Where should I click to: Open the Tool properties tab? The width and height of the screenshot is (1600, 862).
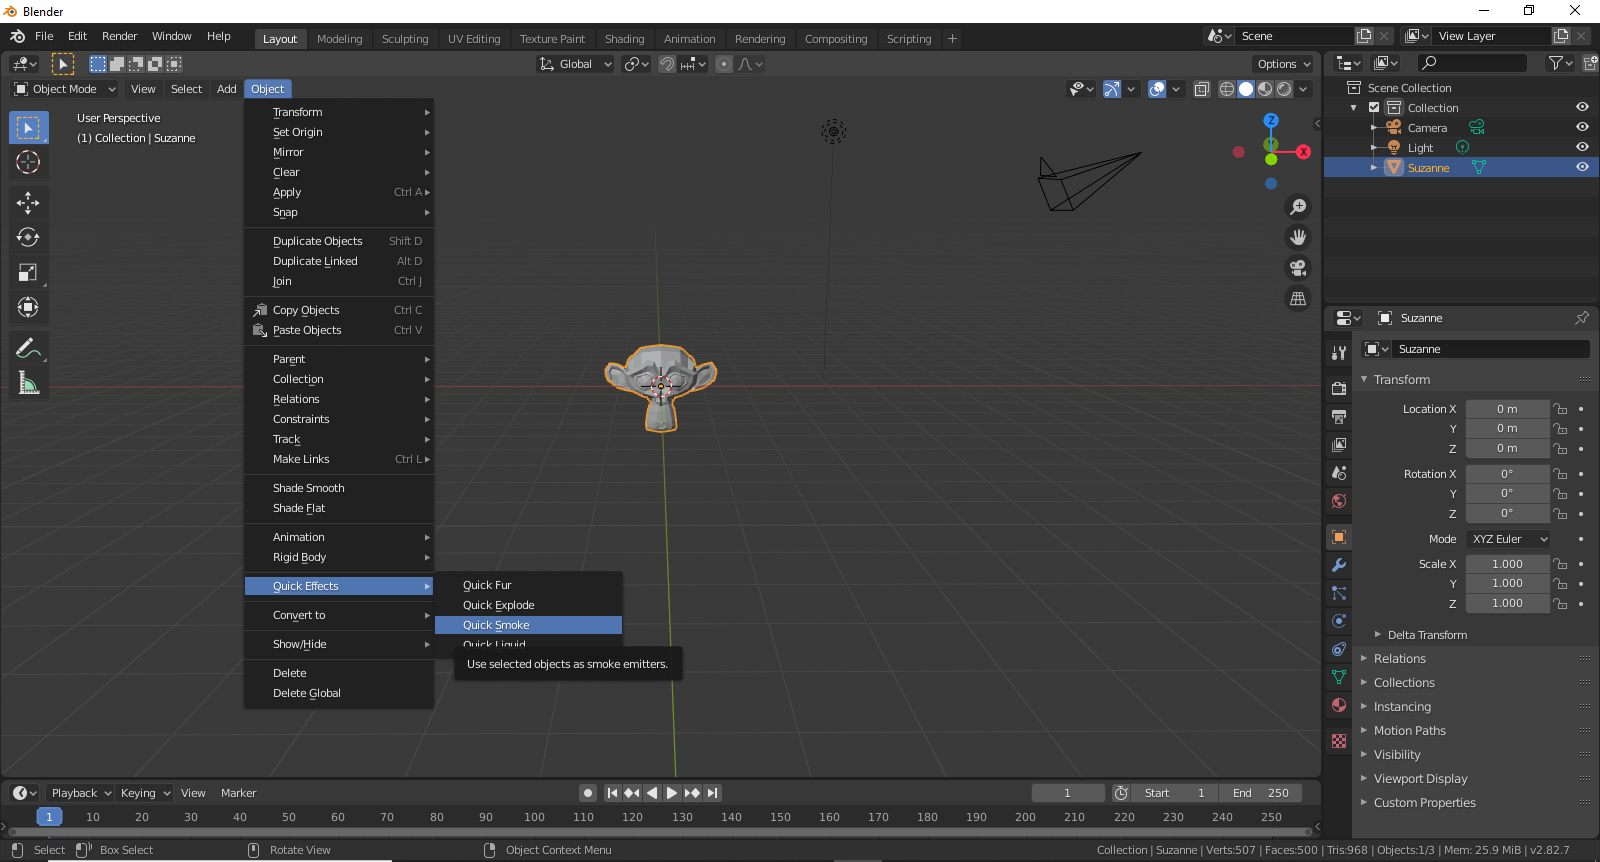[1339, 352]
